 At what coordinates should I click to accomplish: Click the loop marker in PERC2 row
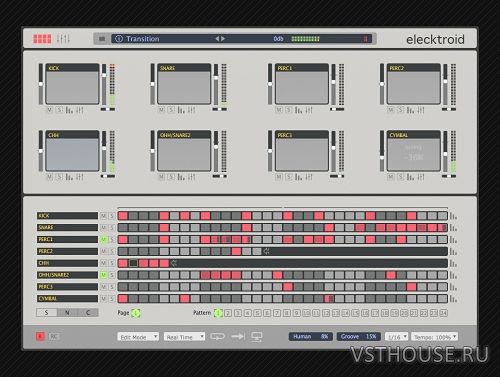pyautogui.click(x=267, y=251)
